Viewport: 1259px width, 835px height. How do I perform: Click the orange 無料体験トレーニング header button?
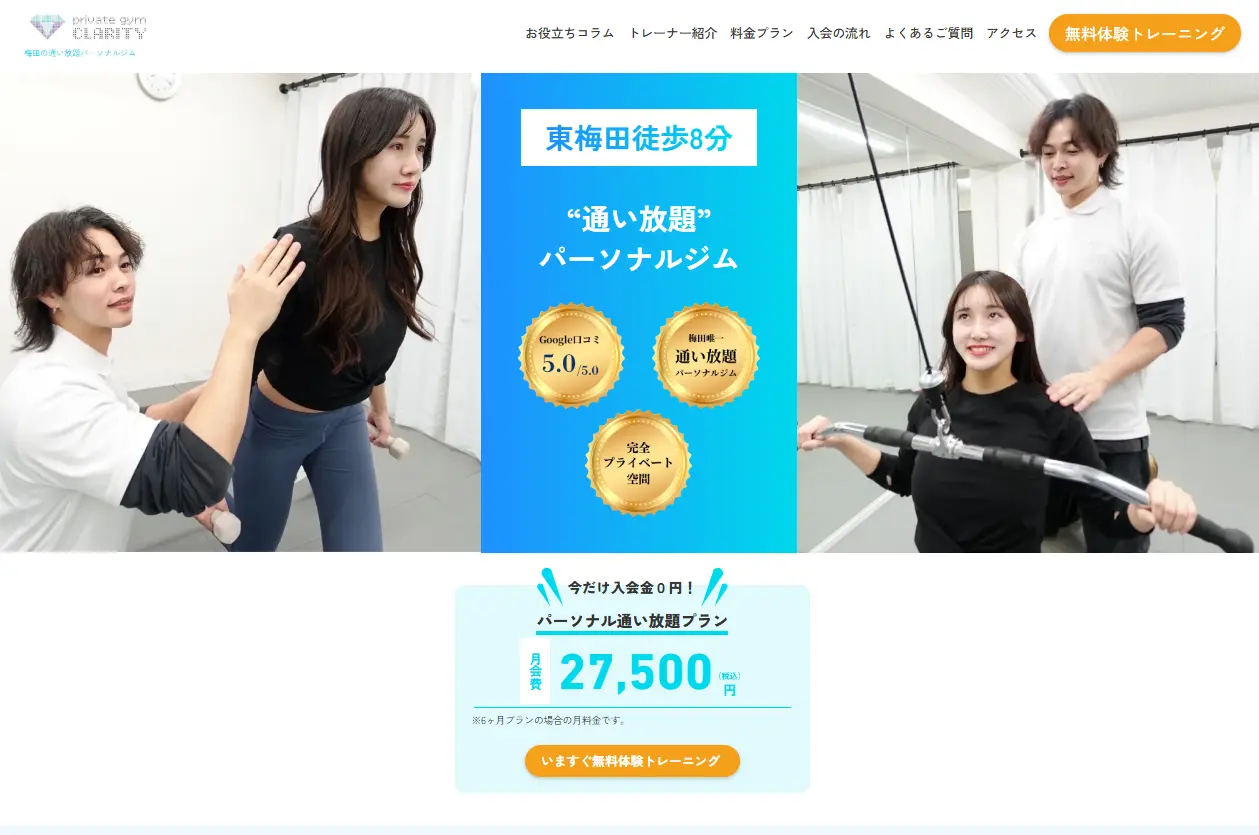coord(1145,33)
